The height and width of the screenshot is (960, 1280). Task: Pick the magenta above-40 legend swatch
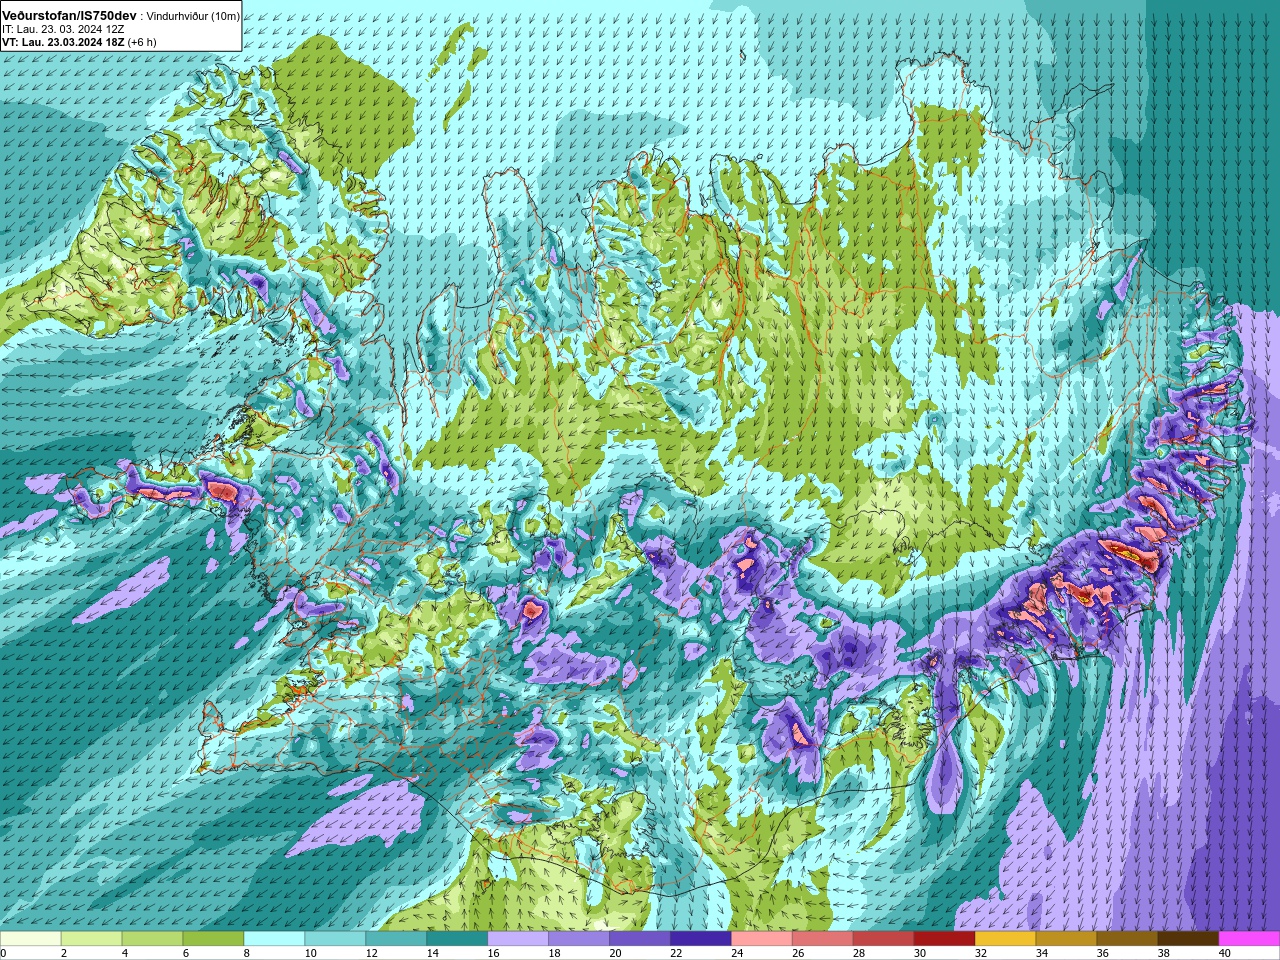1249,939
